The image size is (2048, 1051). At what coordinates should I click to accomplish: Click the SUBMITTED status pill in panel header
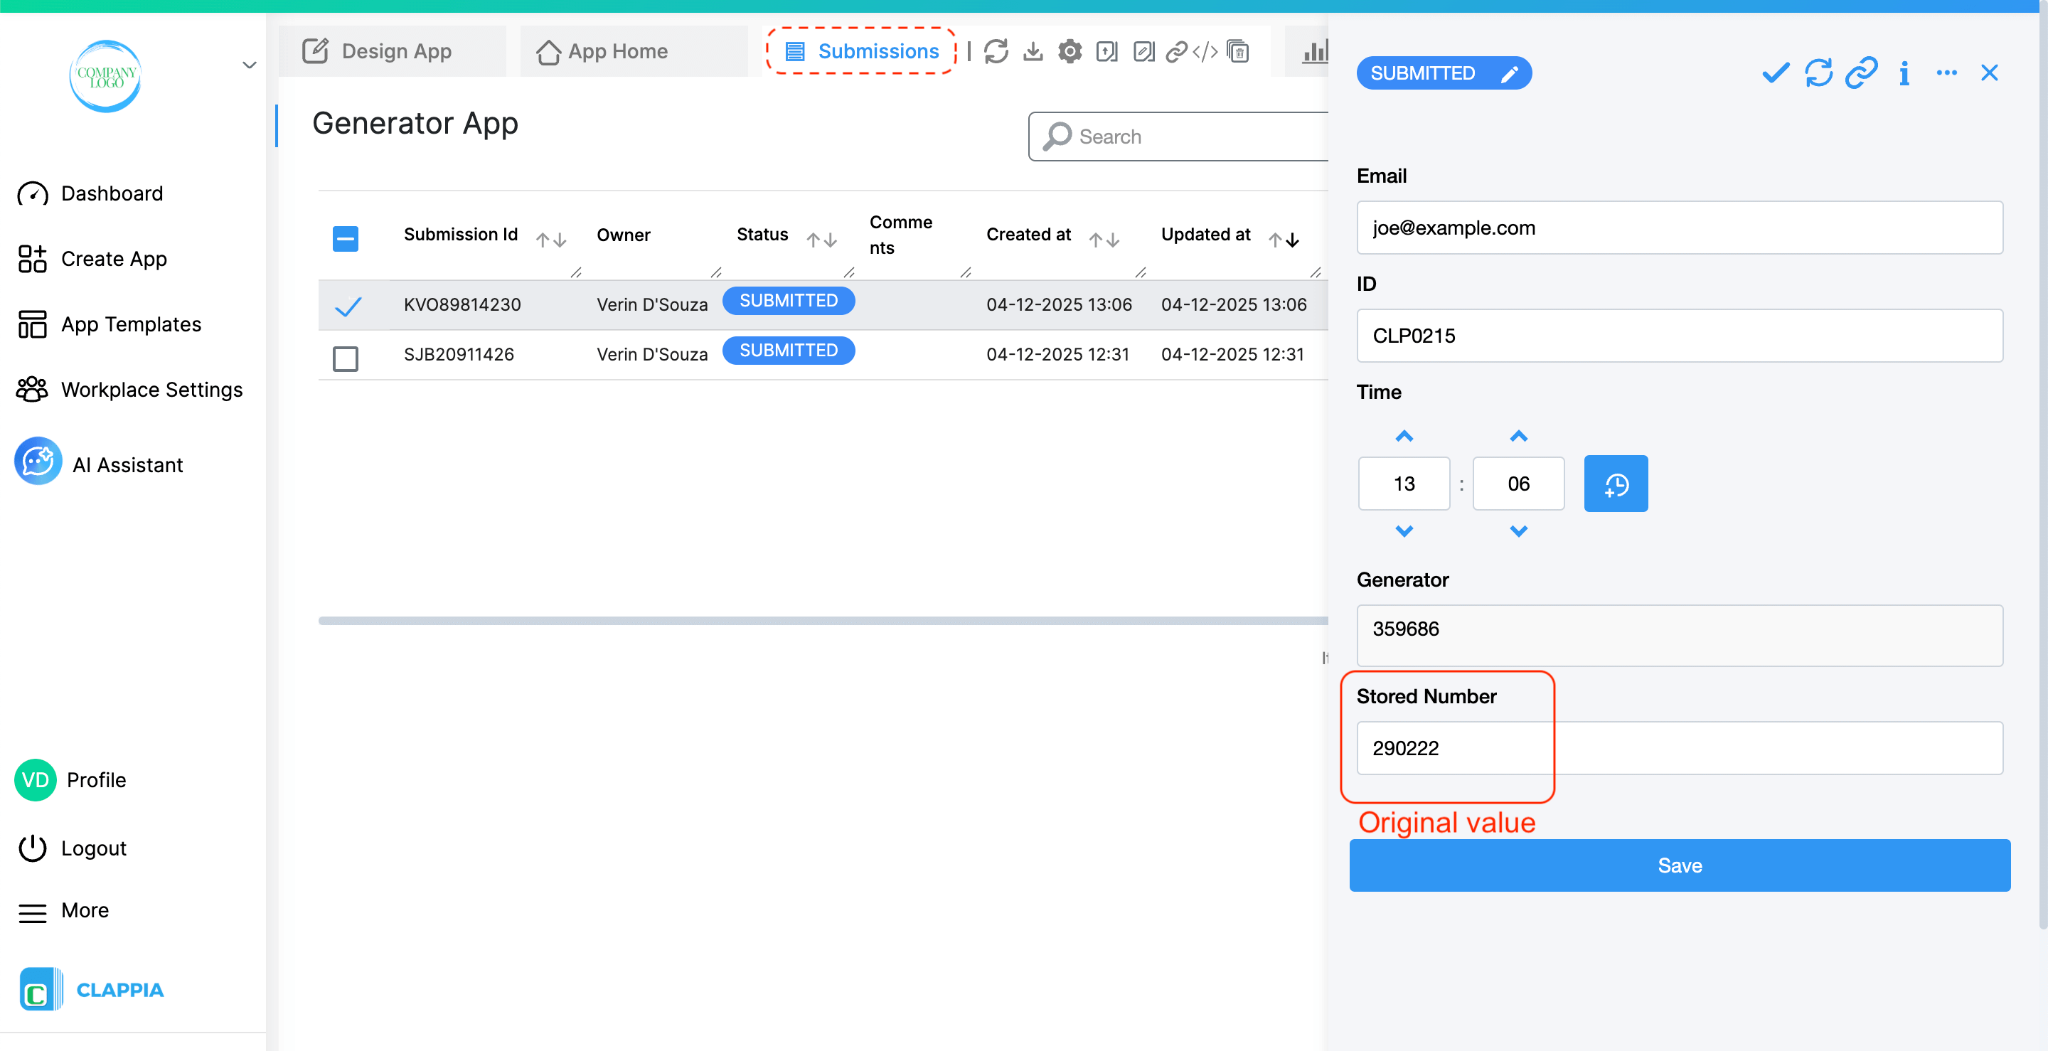click(x=1443, y=73)
